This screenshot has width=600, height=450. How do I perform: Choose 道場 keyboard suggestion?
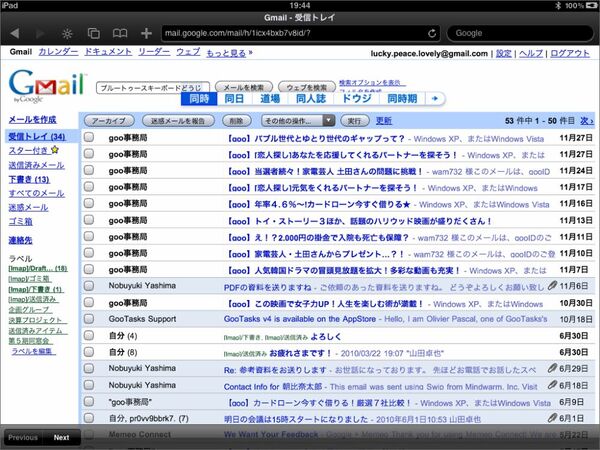tap(270, 98)
